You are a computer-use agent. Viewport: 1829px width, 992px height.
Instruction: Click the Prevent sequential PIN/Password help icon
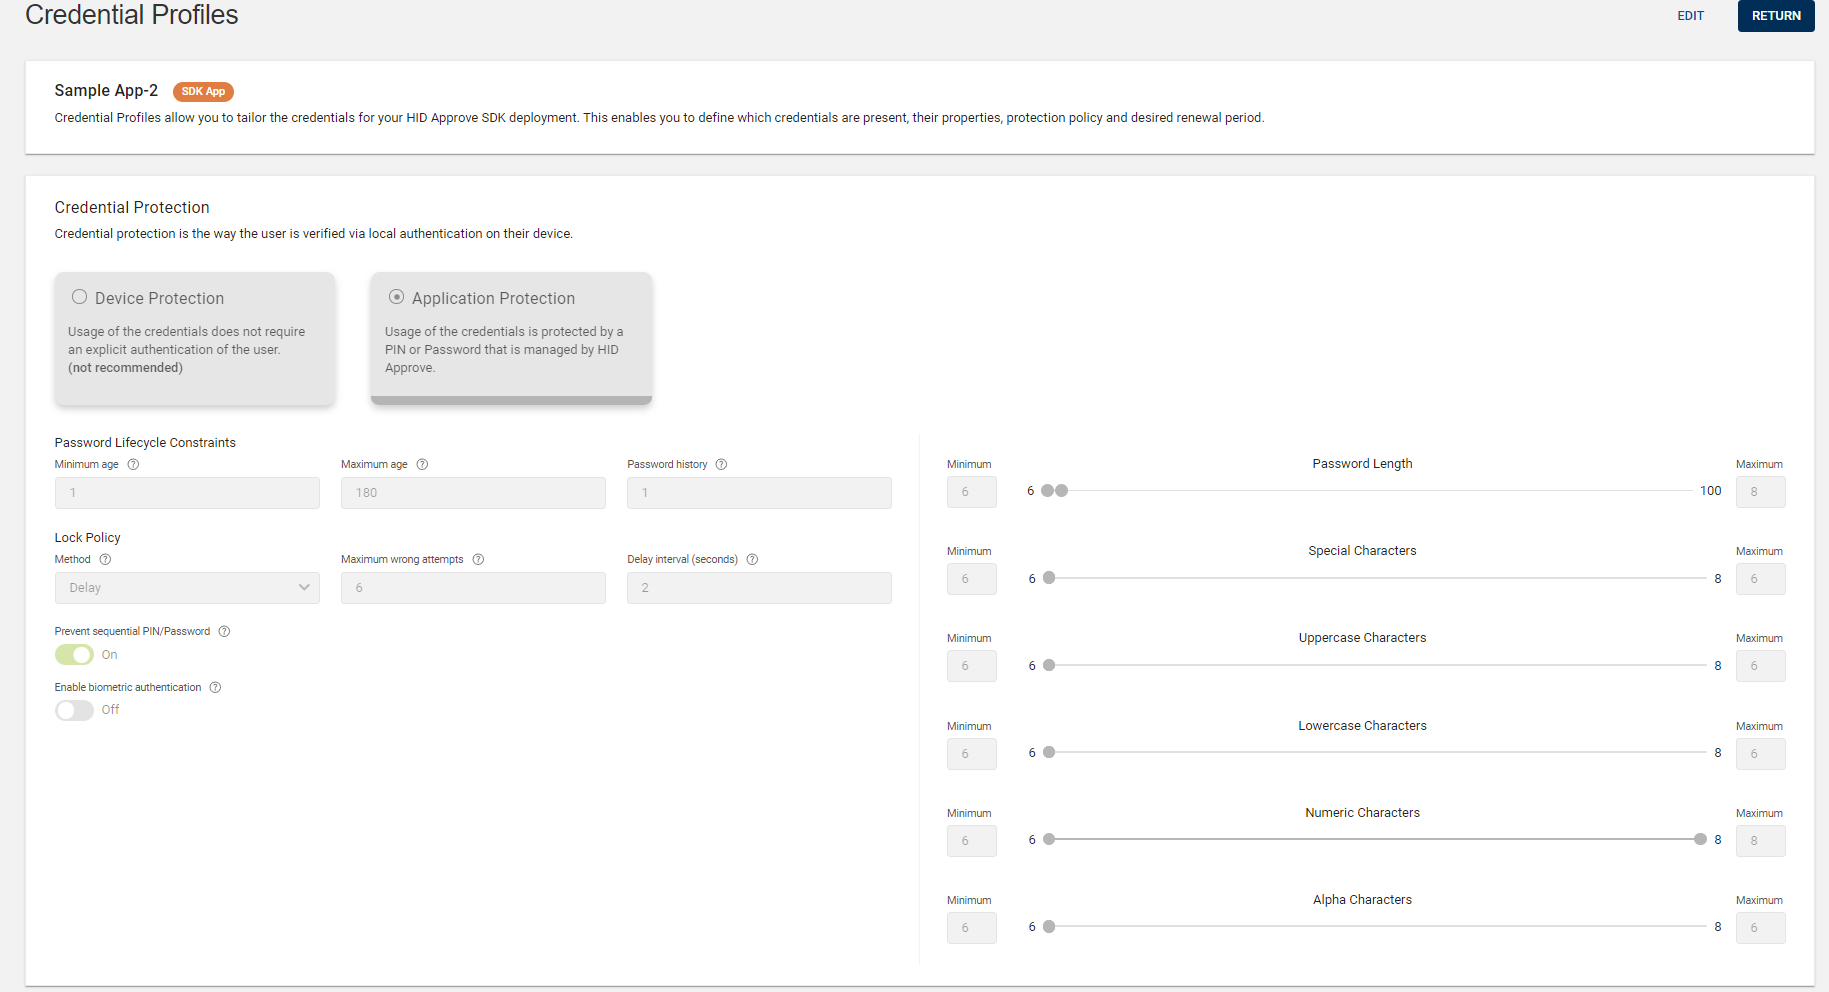pos(224,631)
